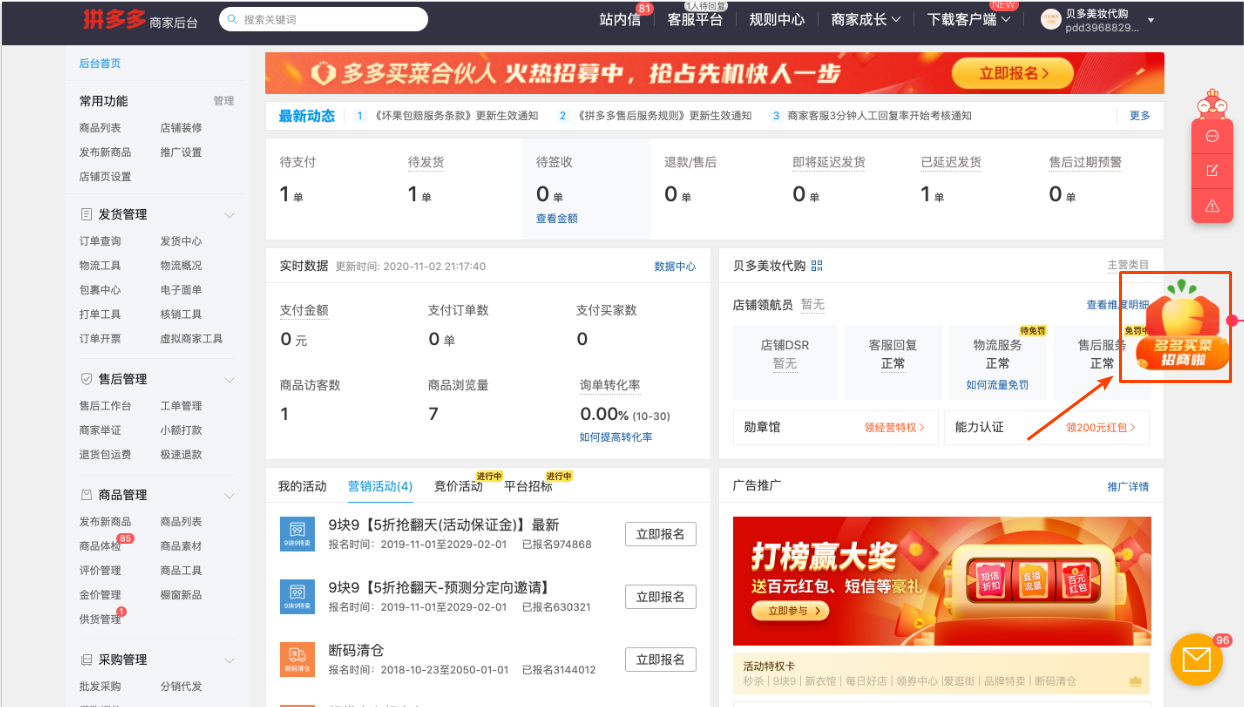1244x707 pixels.
Task: Open the 打榜赢大奖 ad banner
Action: click(942, 581)
